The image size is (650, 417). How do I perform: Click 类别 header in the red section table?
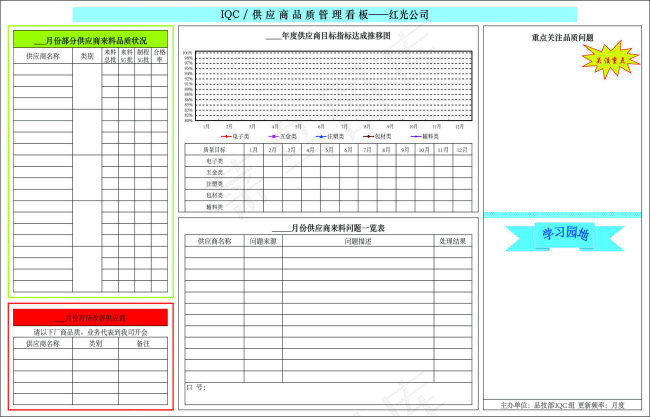coord(95,344)
